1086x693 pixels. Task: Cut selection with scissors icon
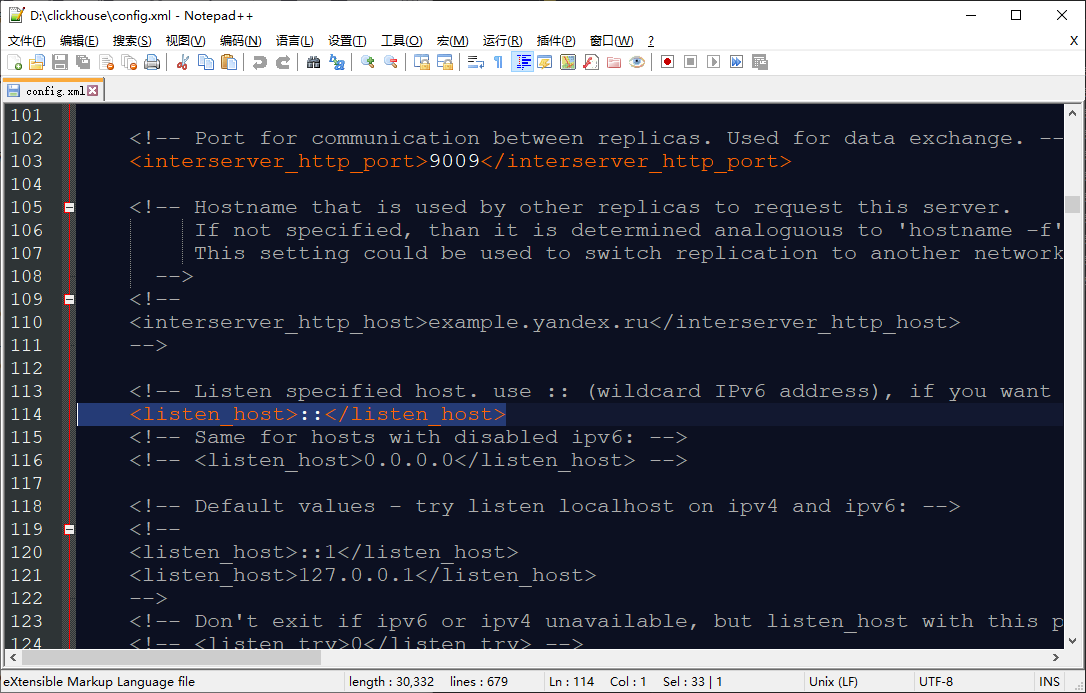coord(183,62)
